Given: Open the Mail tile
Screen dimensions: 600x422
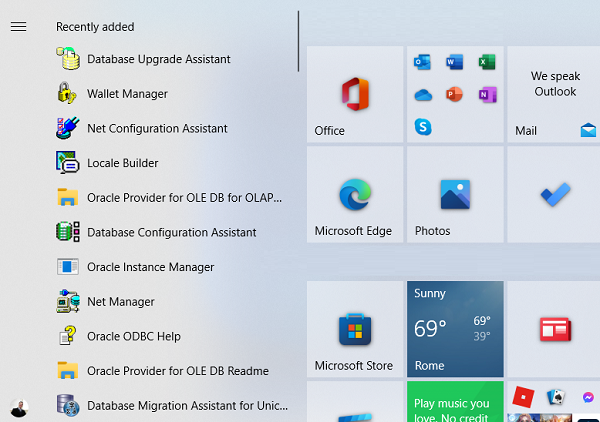Looking at the screenshot, I should (554, 94).
